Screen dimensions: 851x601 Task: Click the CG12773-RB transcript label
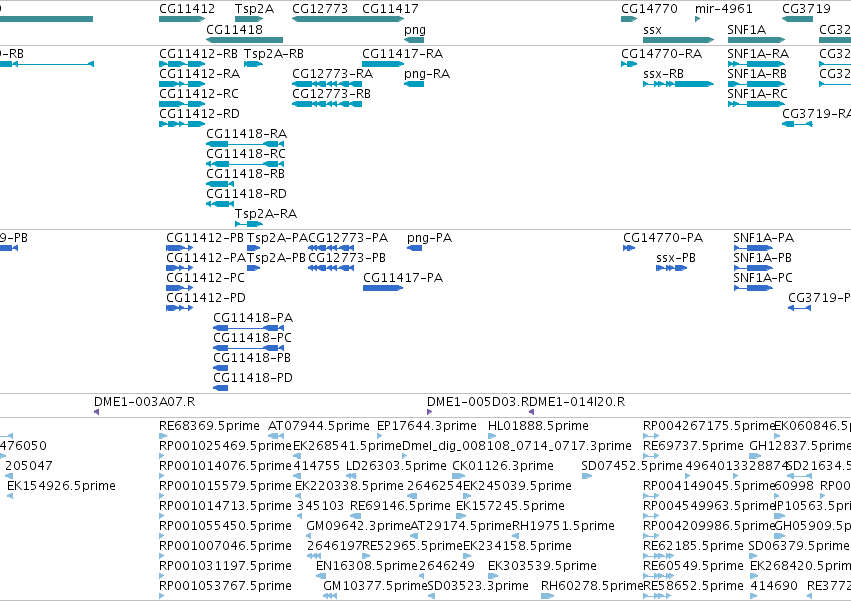pyautogui.click(x=331, y=94)
